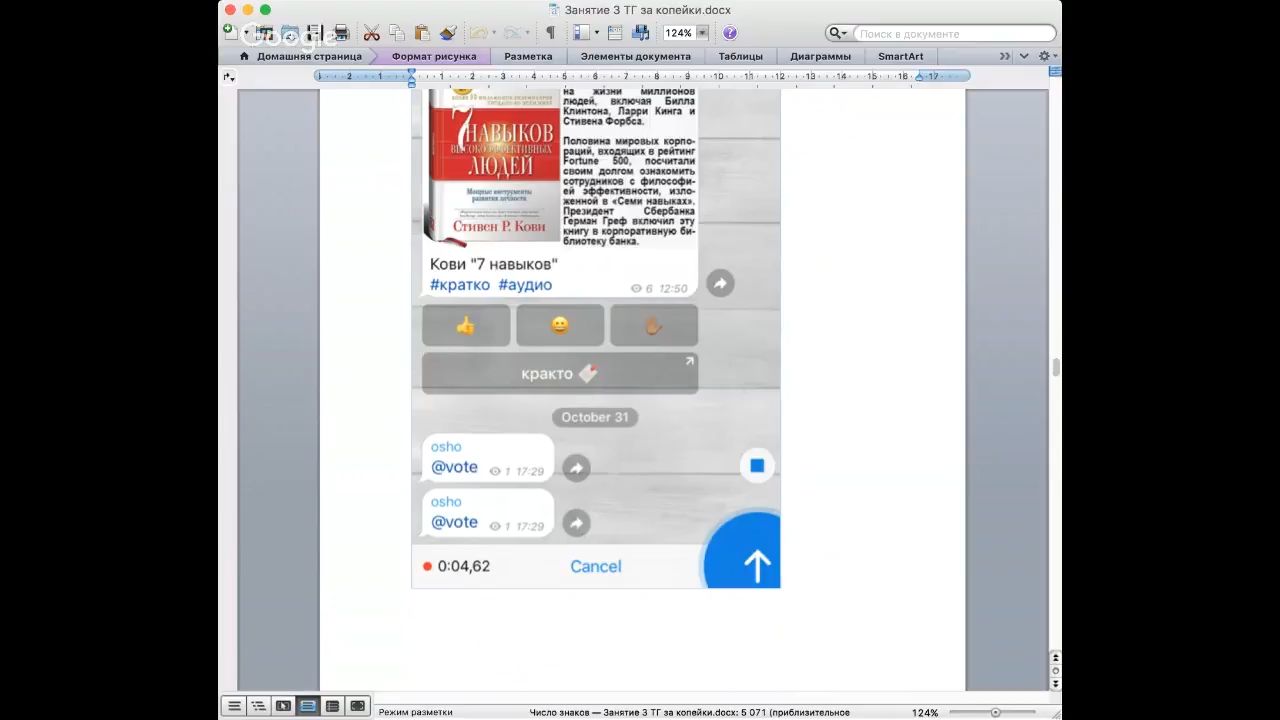
Task: Click the zoom slider in status bar
Action: (995, 712)
